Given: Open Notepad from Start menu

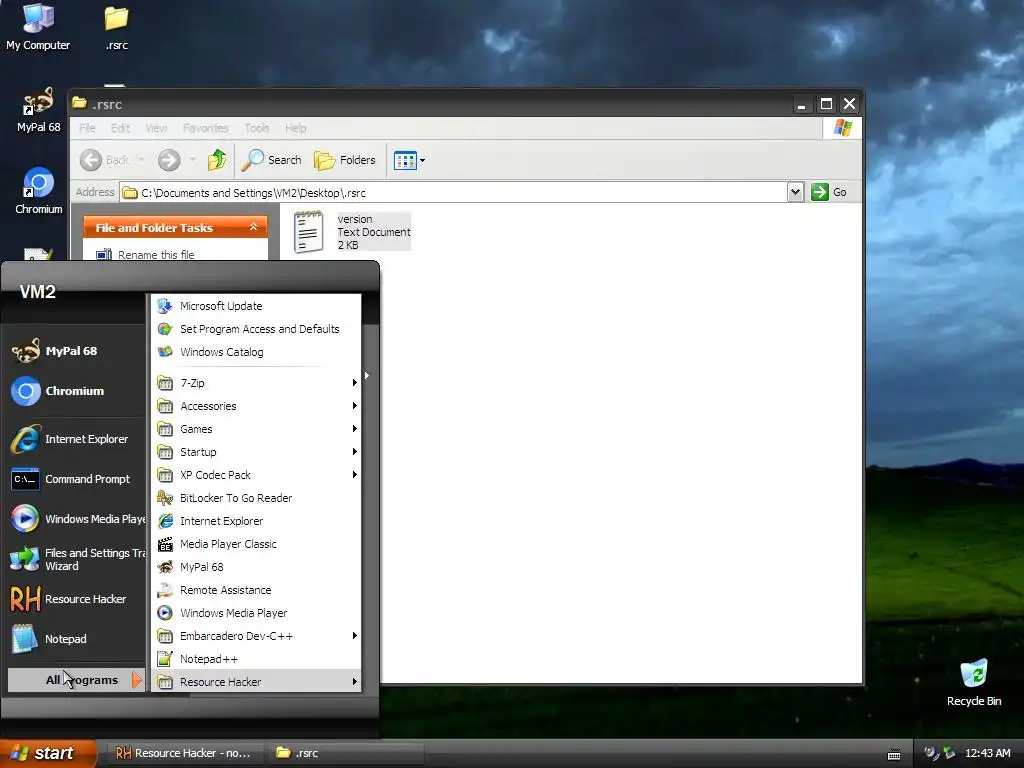Looking at the screenshot, I should click(x=76, y=639).
